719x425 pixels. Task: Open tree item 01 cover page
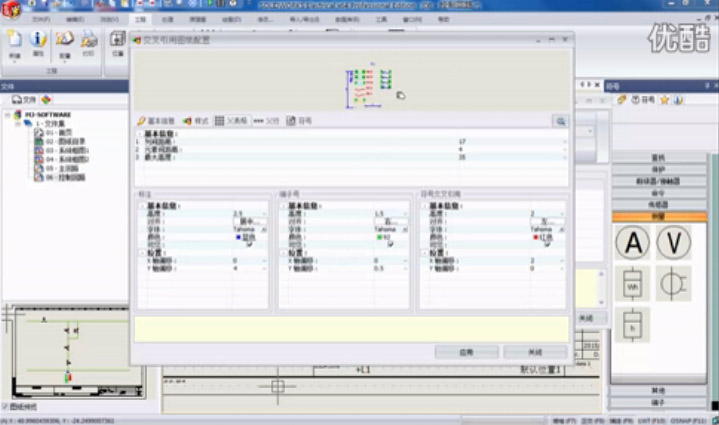click(x=53, y=132)
